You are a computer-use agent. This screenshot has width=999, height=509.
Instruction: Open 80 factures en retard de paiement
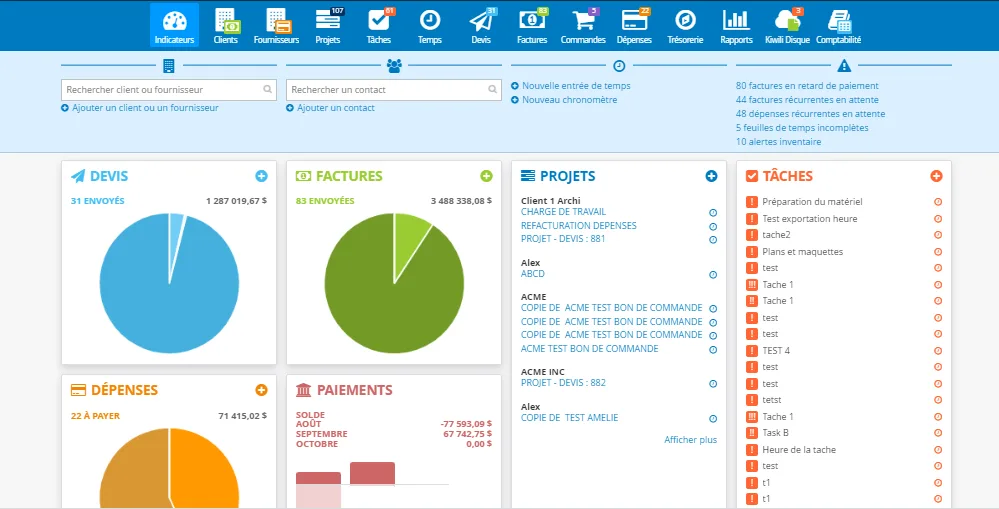807,85
